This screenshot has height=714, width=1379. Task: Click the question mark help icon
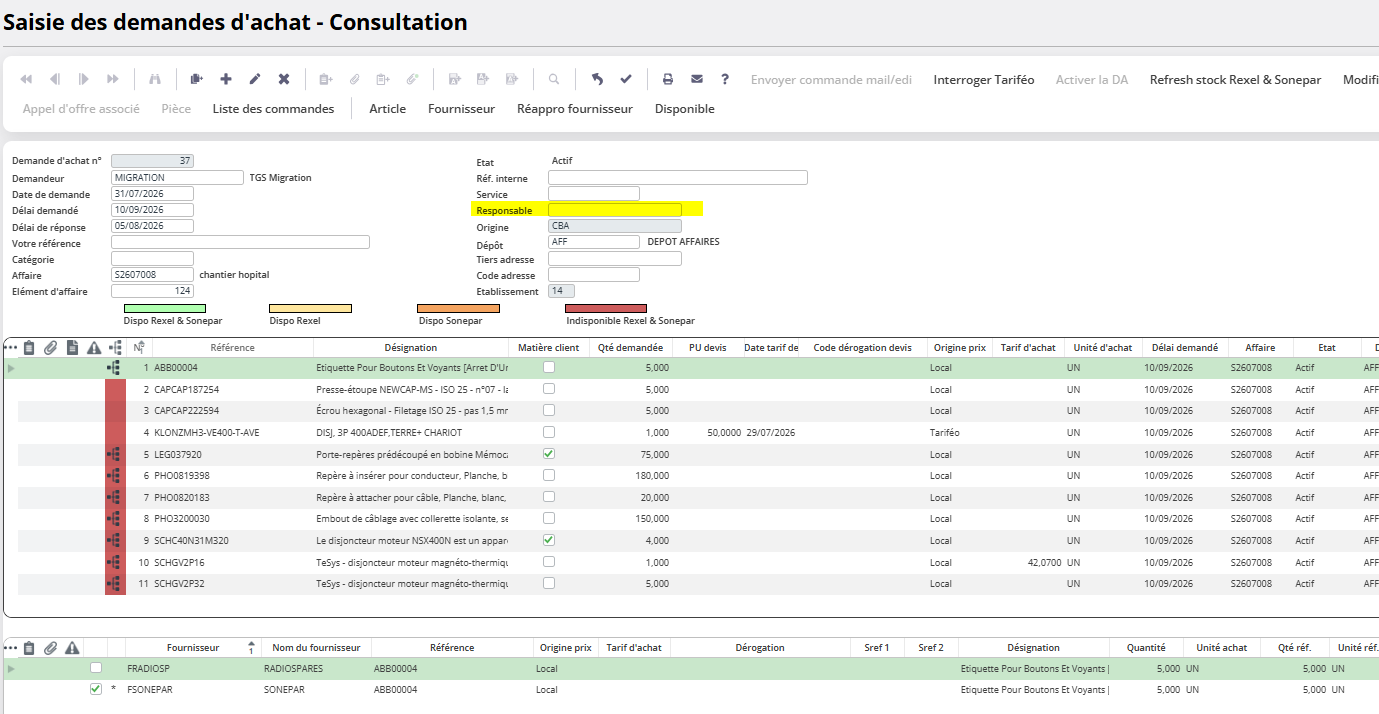pyautogui.click(x=725, y=79)
